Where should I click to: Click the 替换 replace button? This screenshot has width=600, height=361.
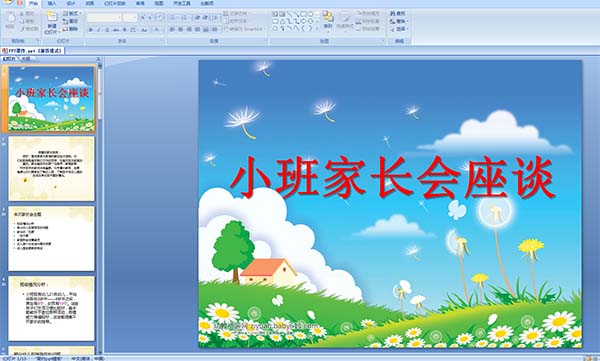pos(399,21)
